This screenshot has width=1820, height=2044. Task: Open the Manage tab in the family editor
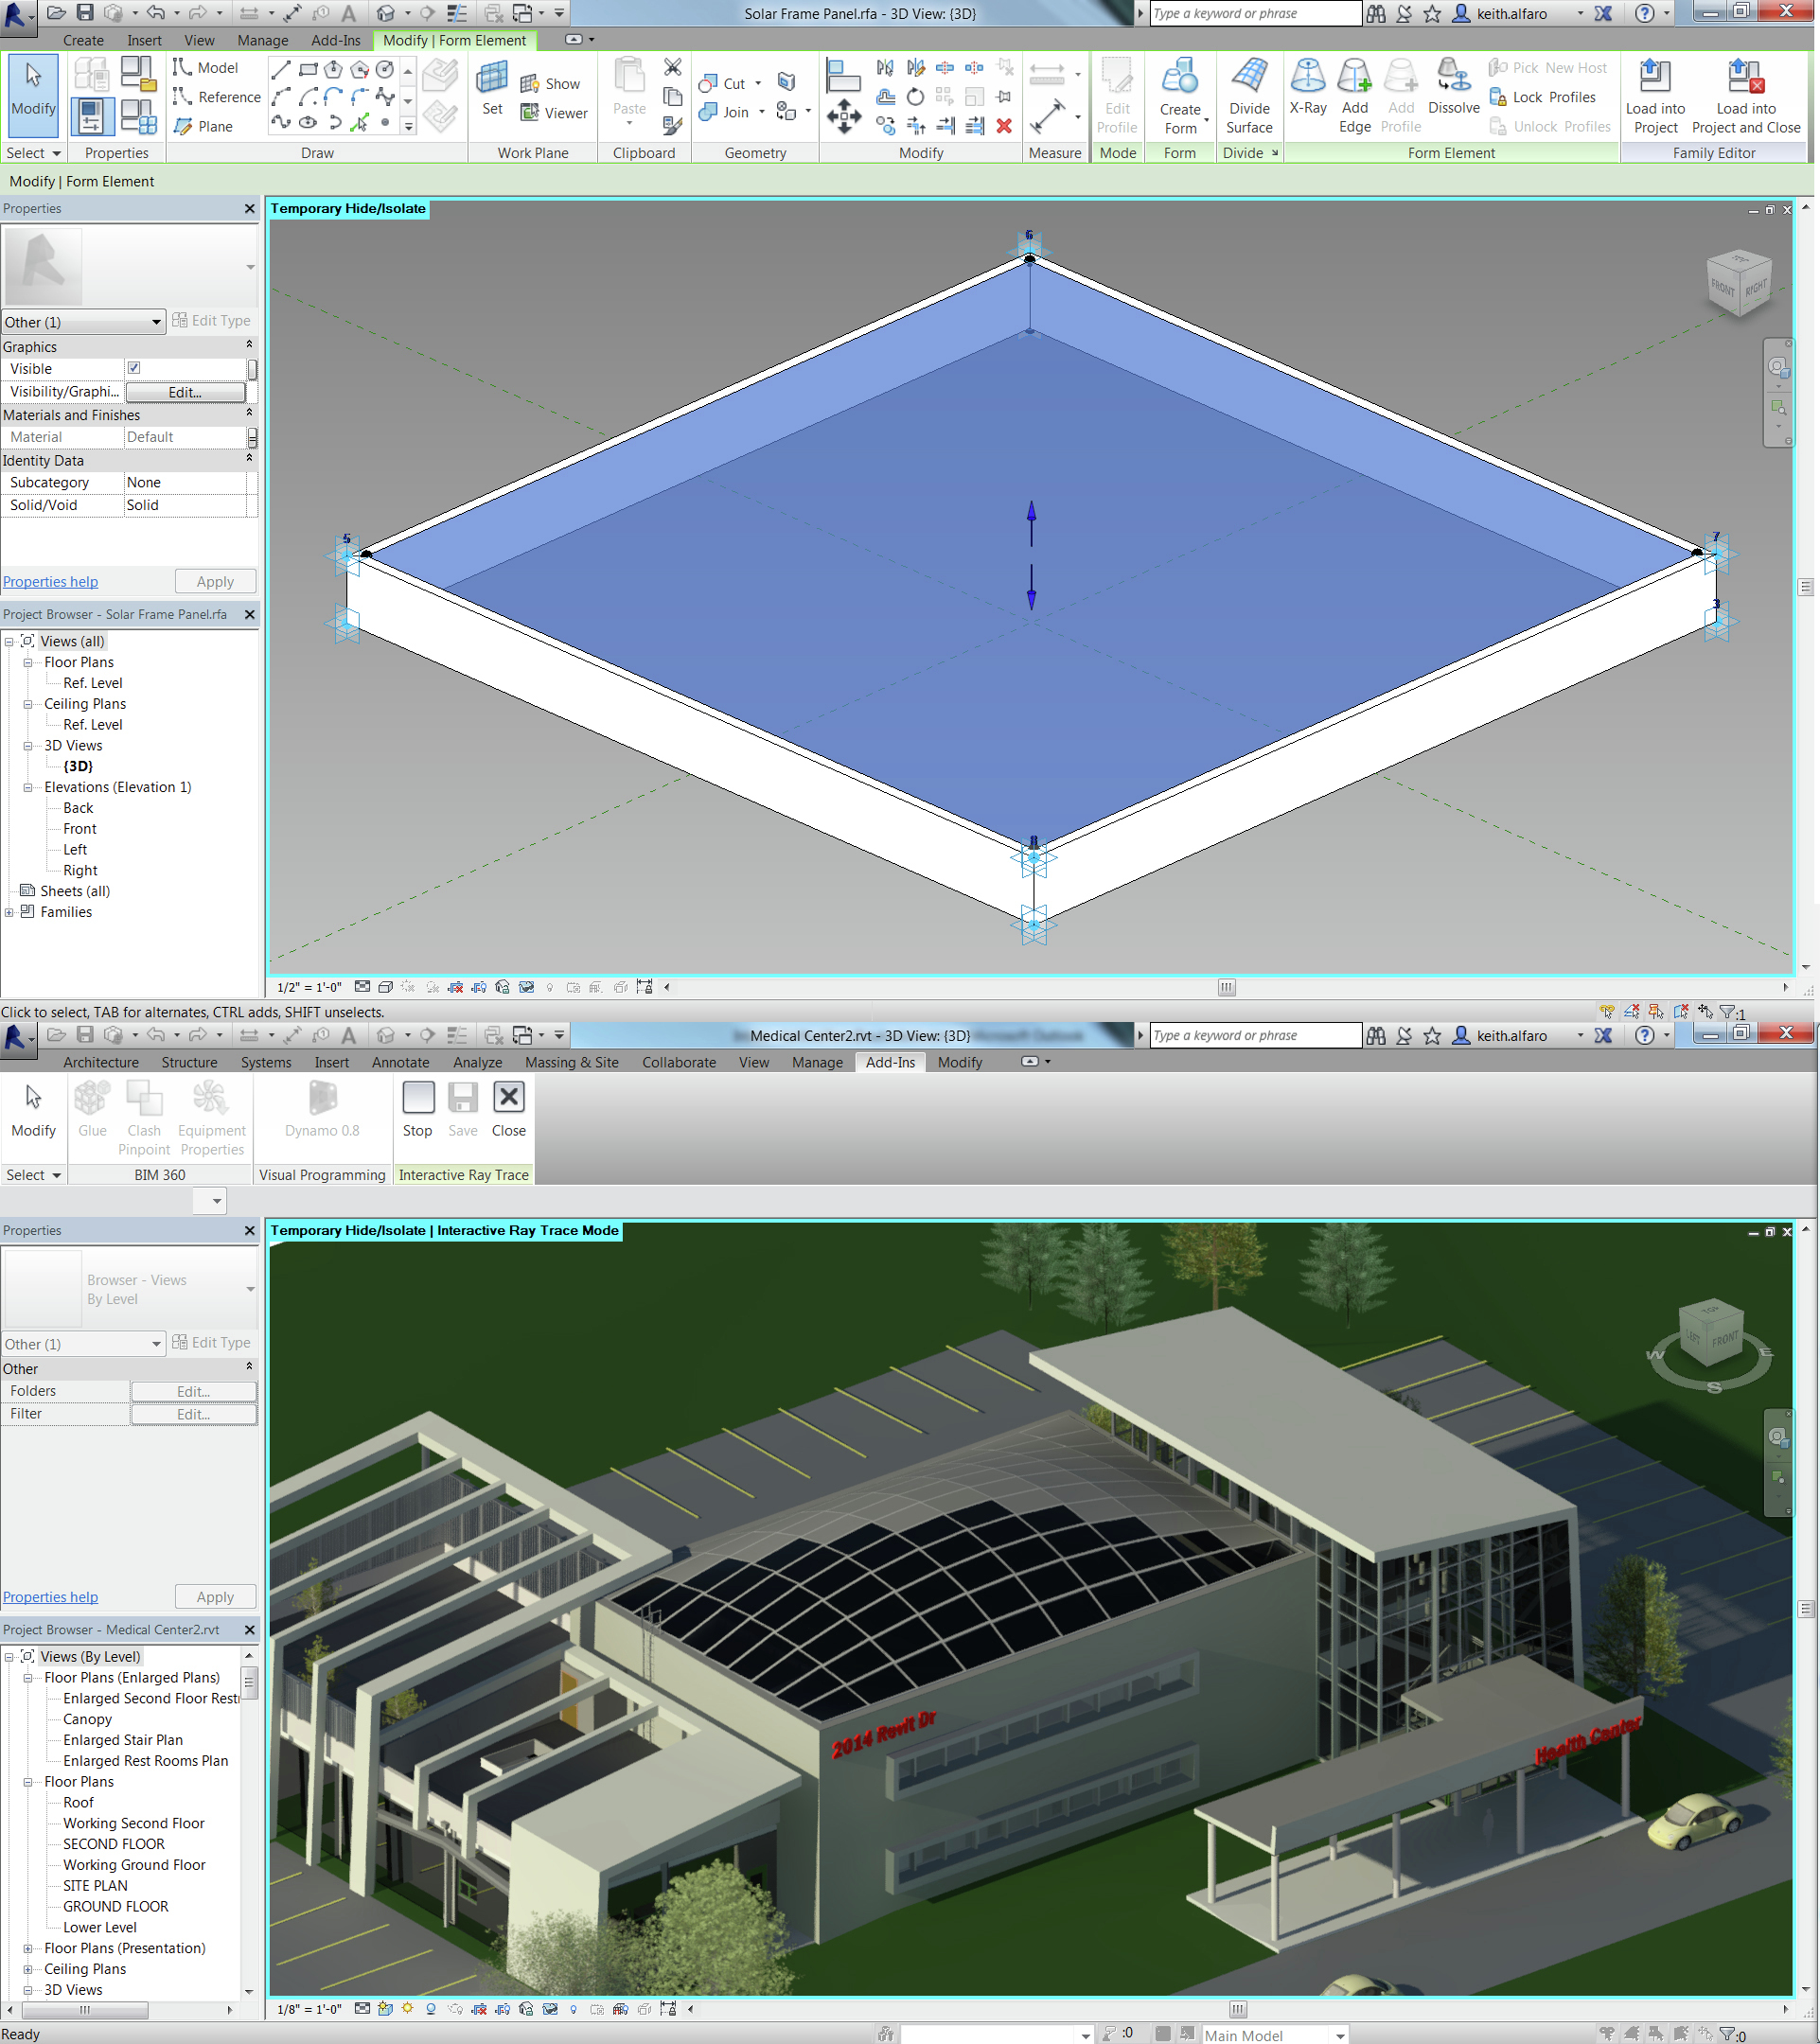tap(262, 40)
